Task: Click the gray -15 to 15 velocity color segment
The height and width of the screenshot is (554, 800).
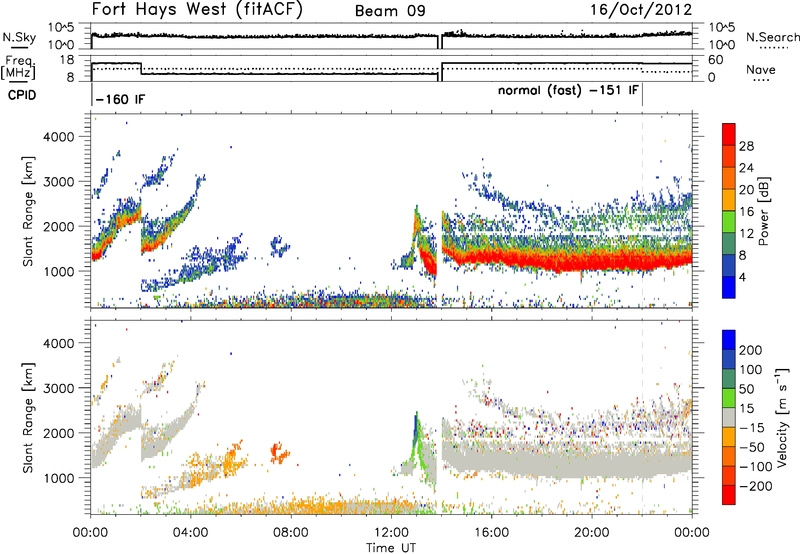Action: pyautogui.click(x=729, y=417)
